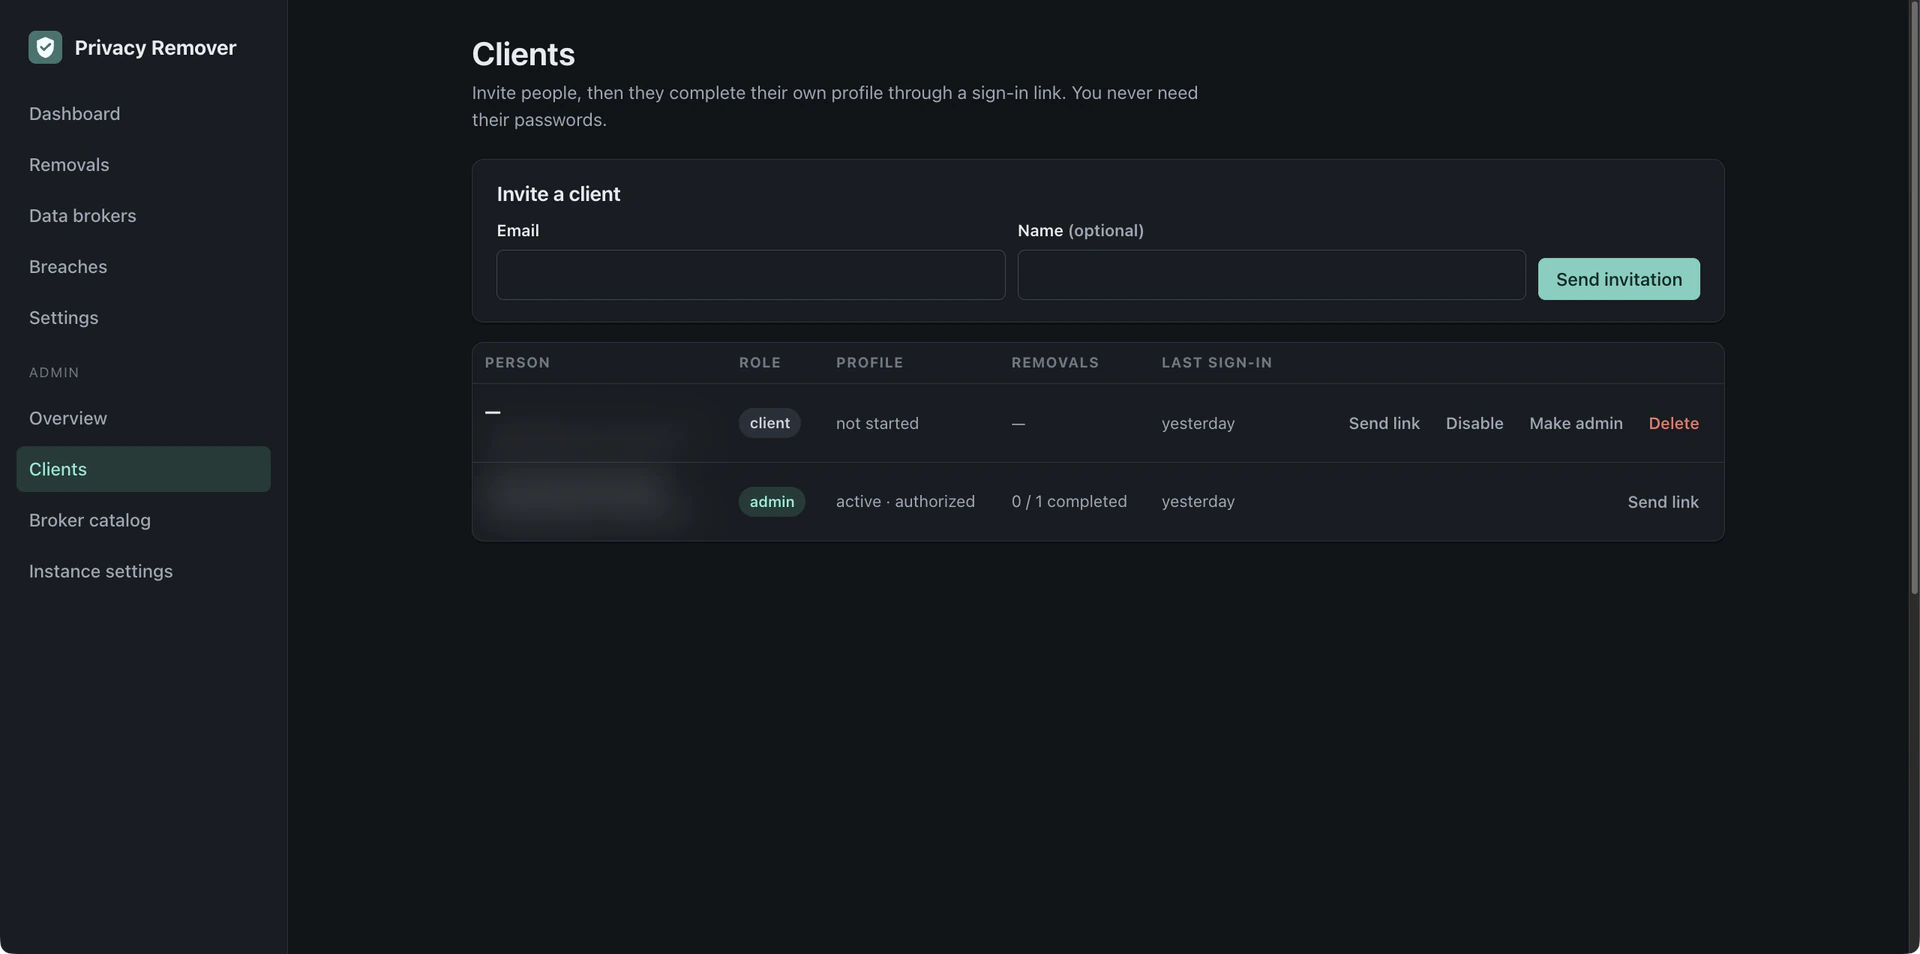Click the Clients page title
Viewport: 1920px width, 954px height.
tap(523, 54)
